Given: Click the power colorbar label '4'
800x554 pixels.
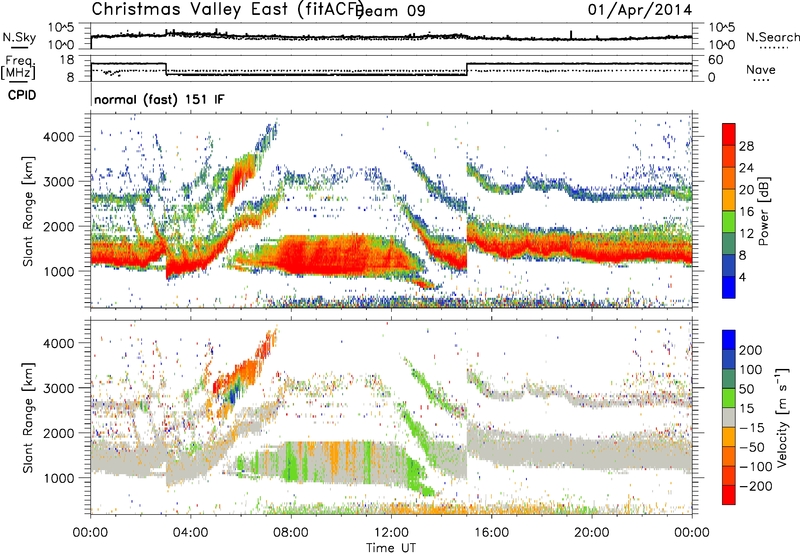Looking at the screenshot, I should click(x=742, y=277).
